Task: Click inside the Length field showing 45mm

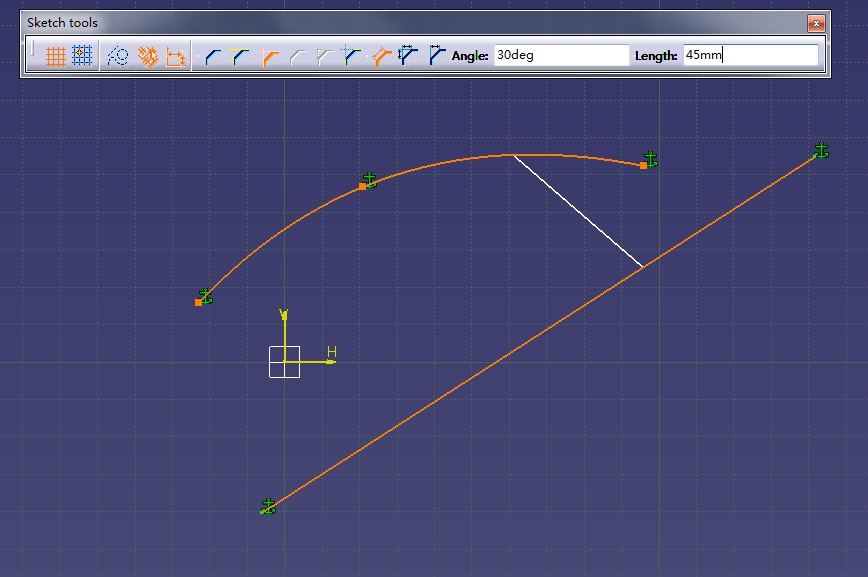Action: (751, 55)
